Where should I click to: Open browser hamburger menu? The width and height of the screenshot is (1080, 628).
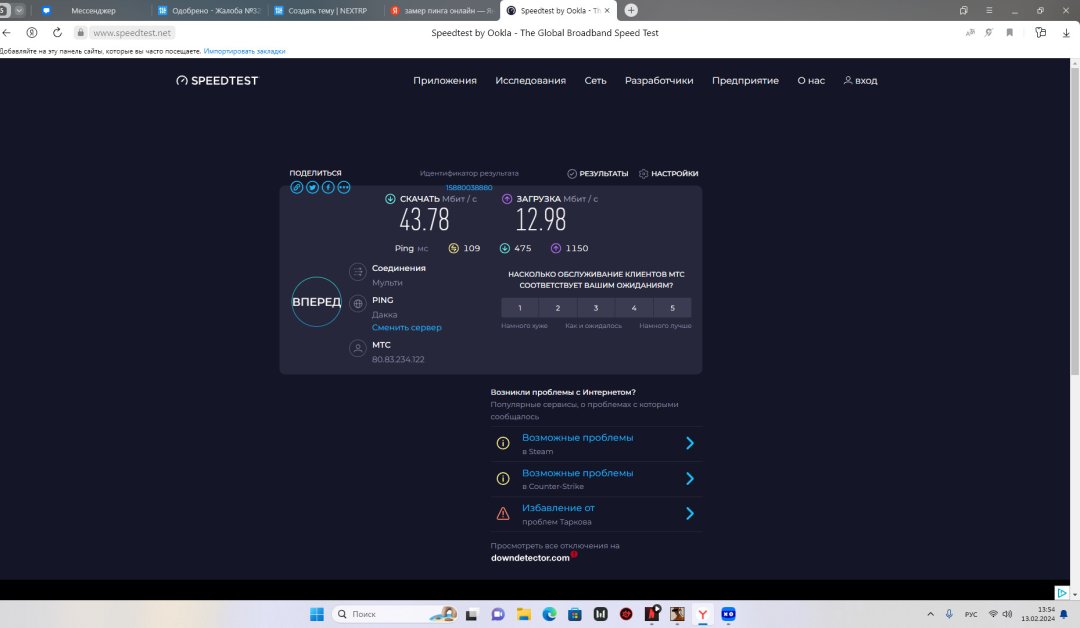pos(989,10)
